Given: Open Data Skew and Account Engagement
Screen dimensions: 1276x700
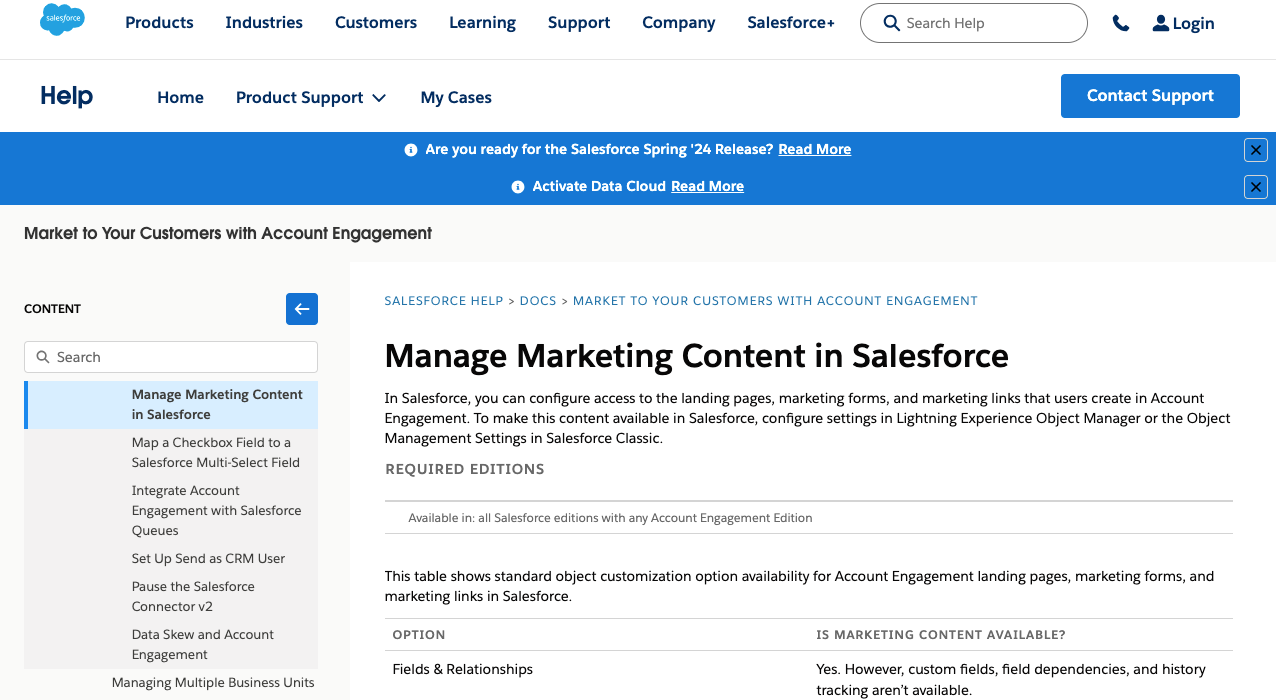Looking at the screenshot, I should (x=202, y=645).
